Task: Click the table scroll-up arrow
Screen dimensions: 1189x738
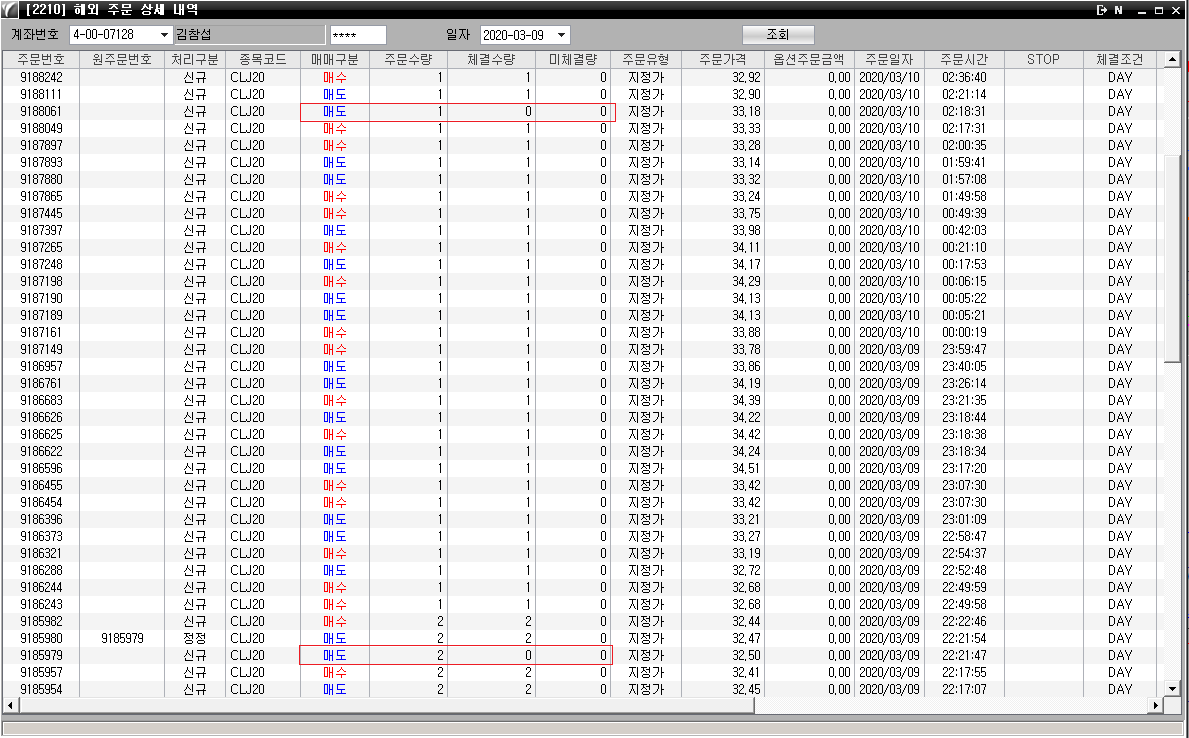Action: tap(1173, 60)
